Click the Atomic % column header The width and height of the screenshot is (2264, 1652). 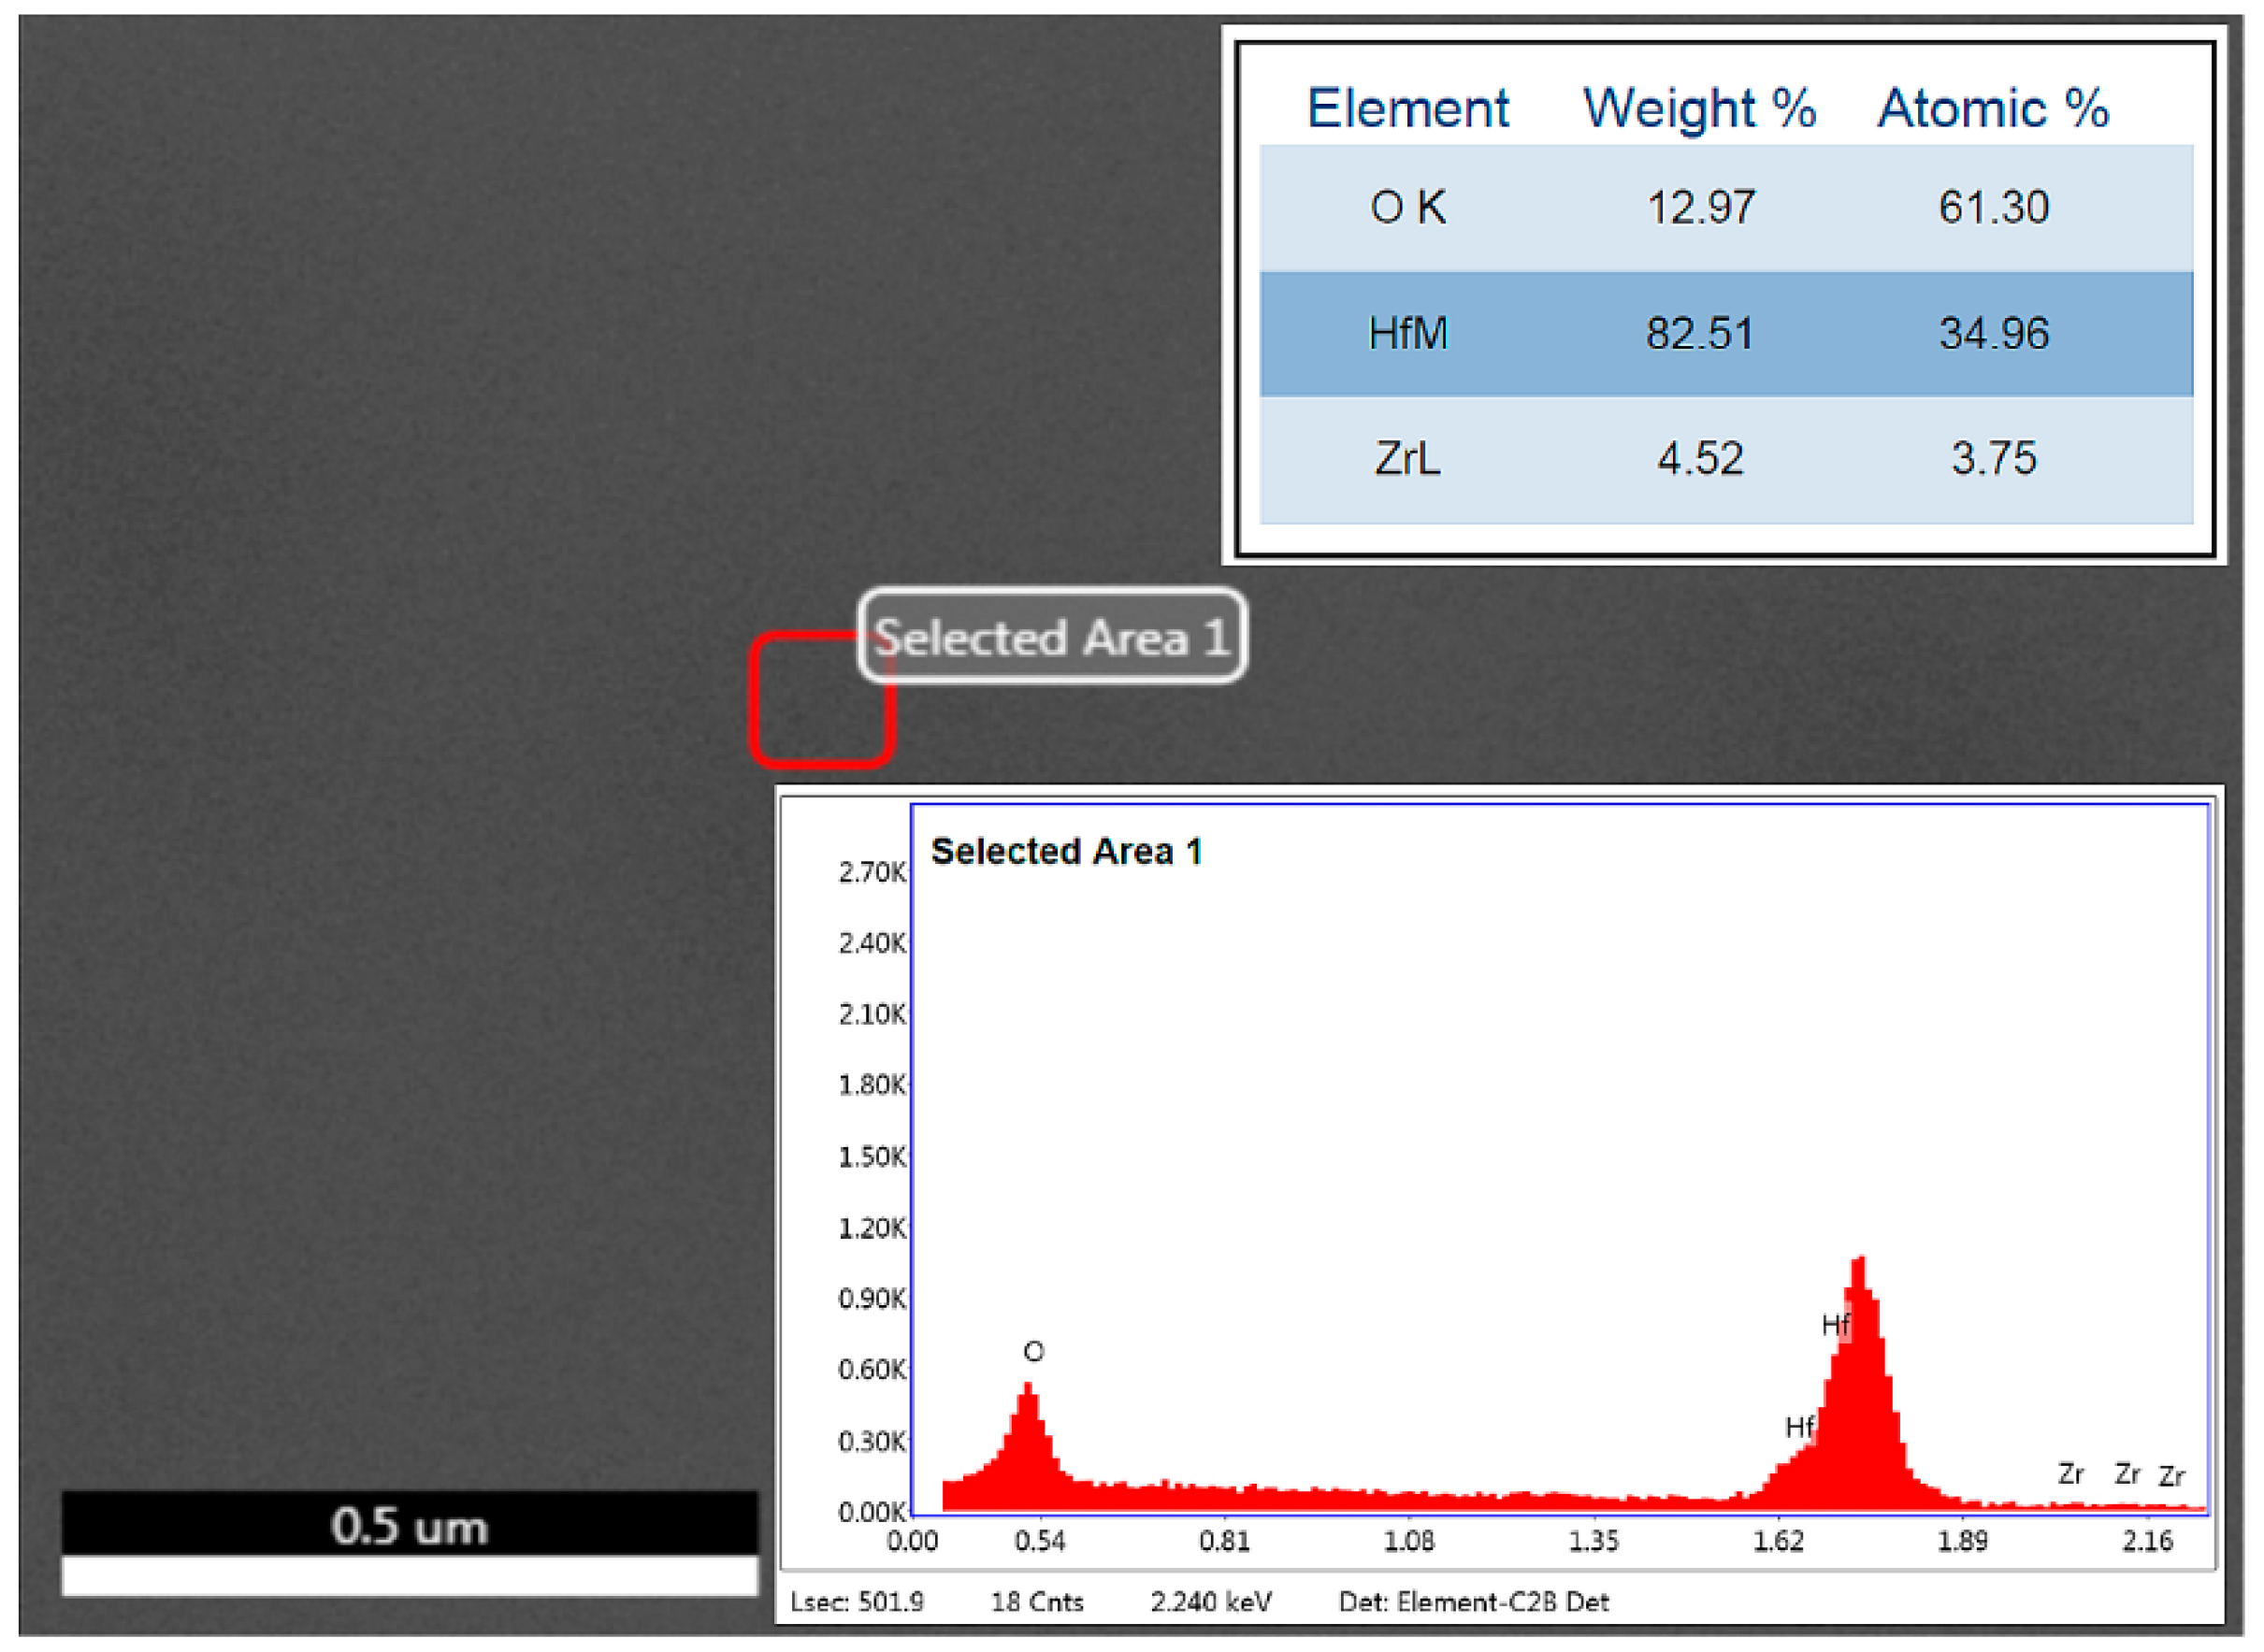(x=1992, y=108)
